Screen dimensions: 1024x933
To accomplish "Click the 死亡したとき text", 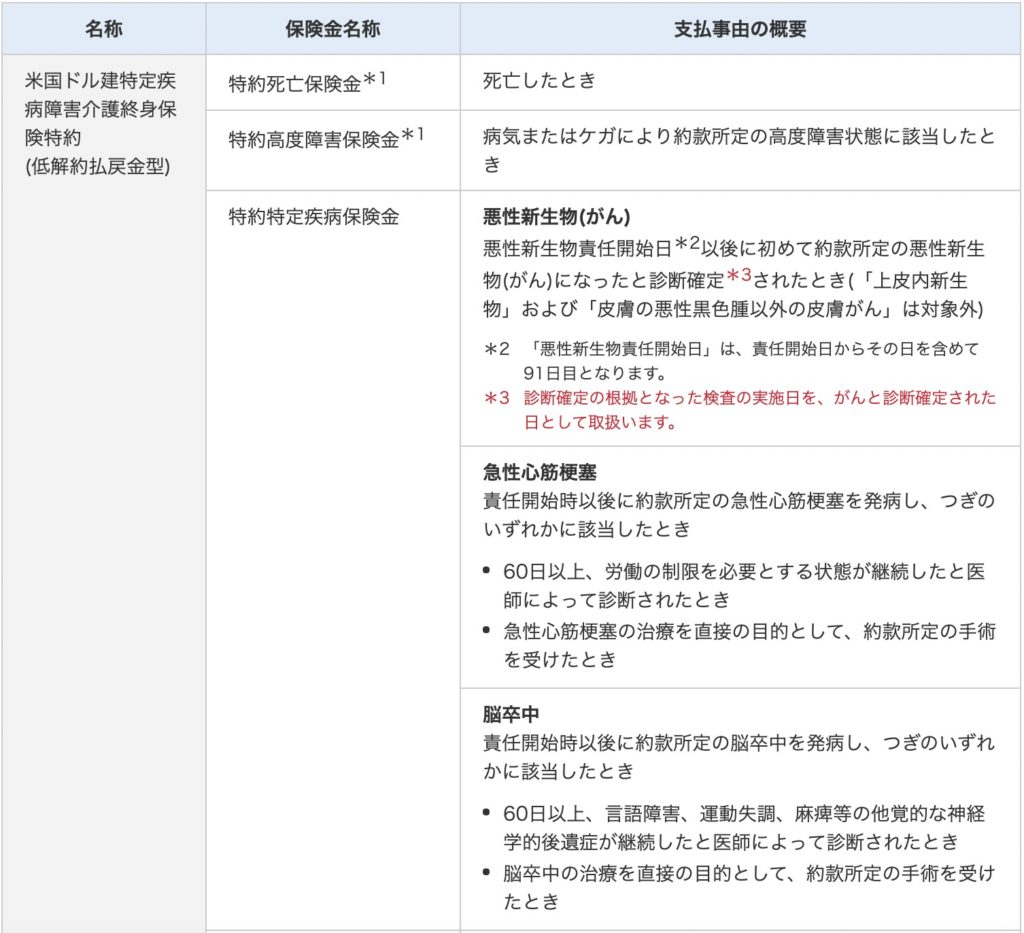I will [x=539, y=82].
